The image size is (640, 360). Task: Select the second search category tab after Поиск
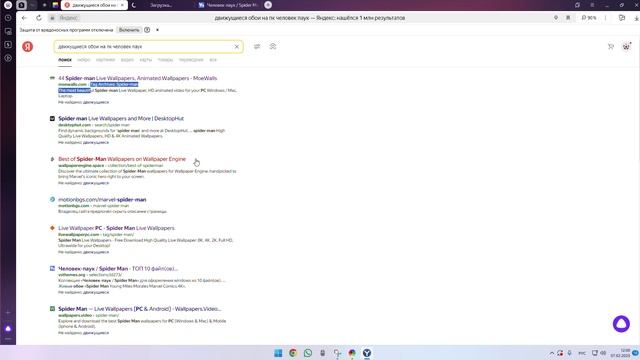point(84,60)
